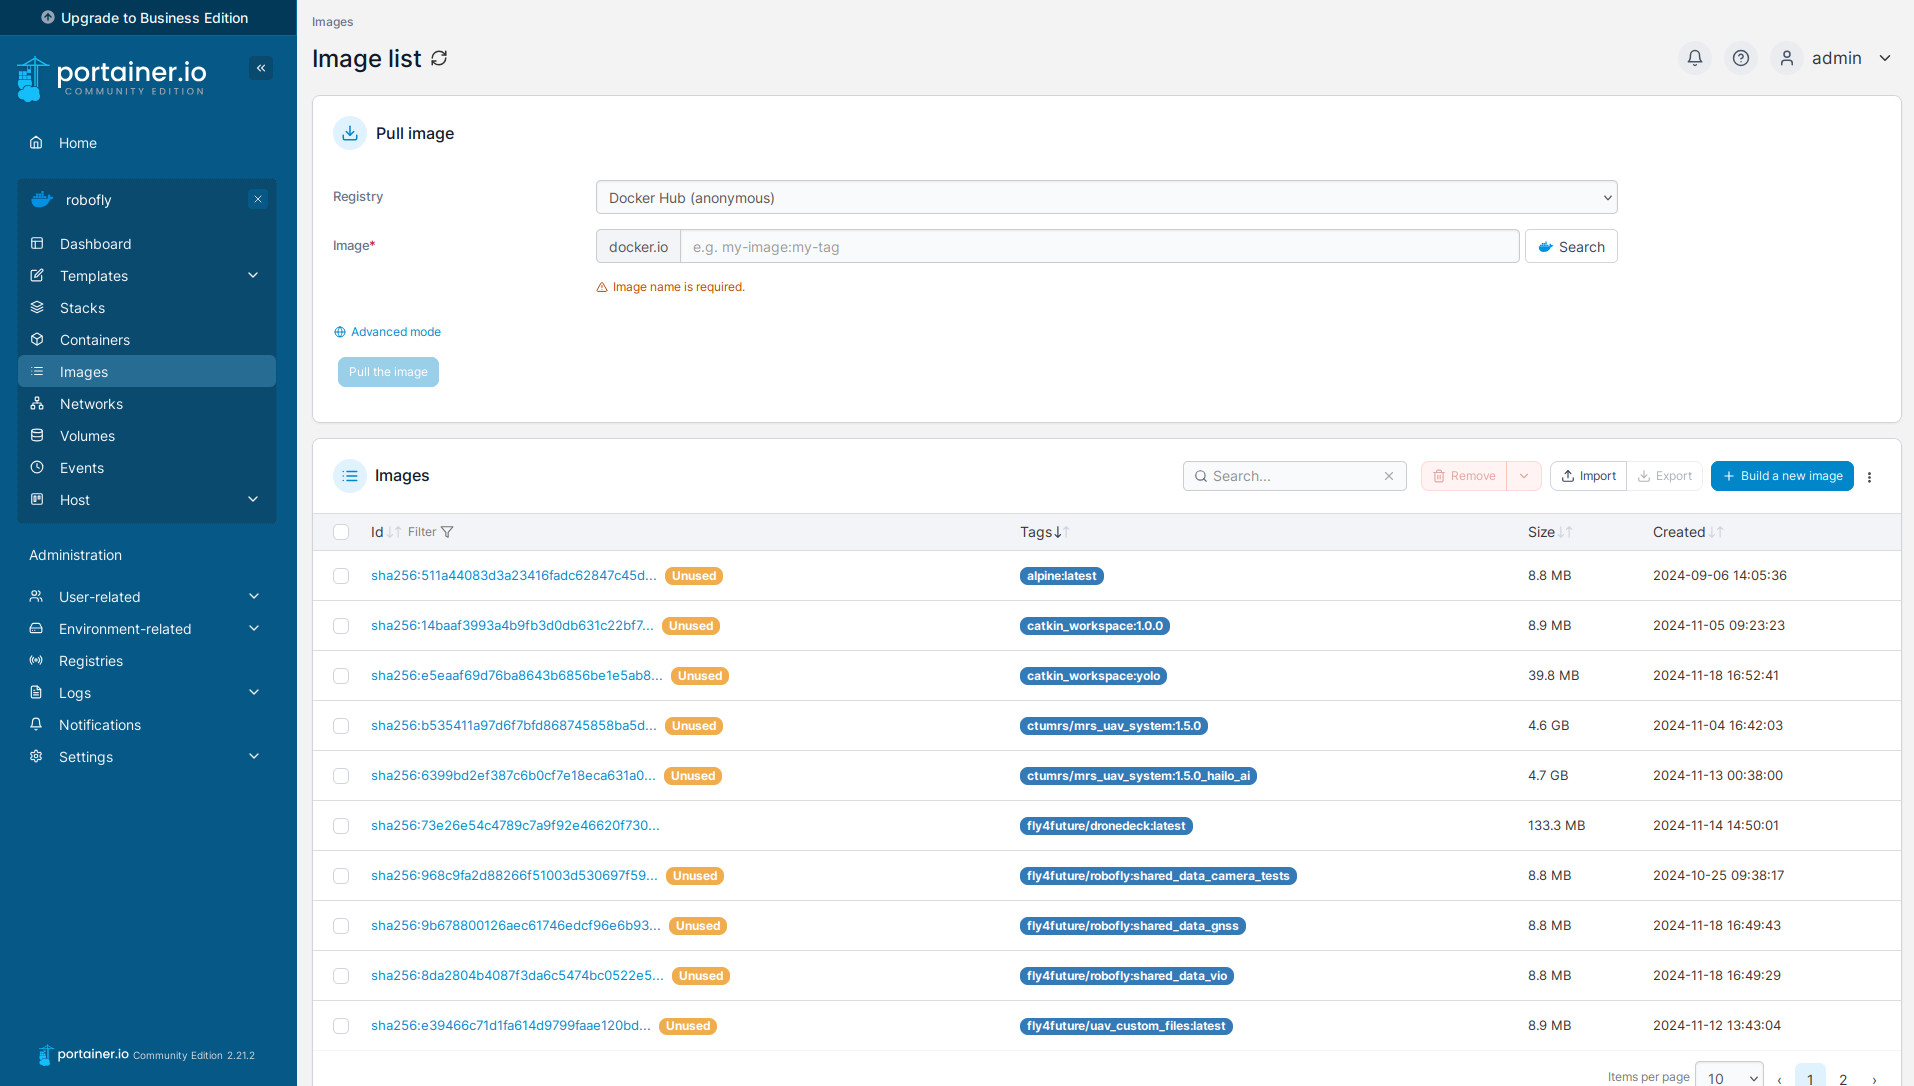Click the Upgrade to Business Edition banner

tap(148, 18)
